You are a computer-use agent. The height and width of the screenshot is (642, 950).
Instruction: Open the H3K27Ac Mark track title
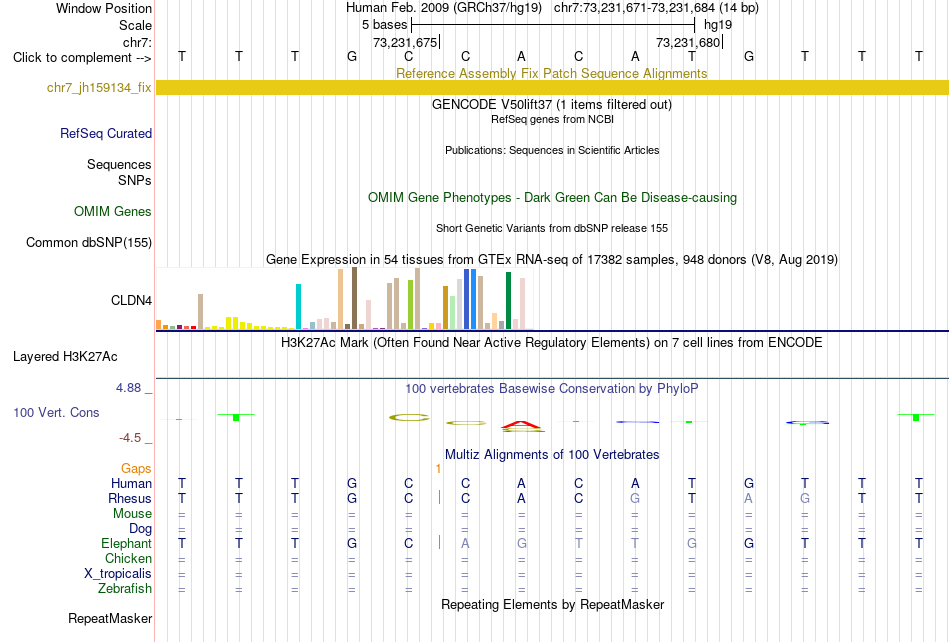551,343
